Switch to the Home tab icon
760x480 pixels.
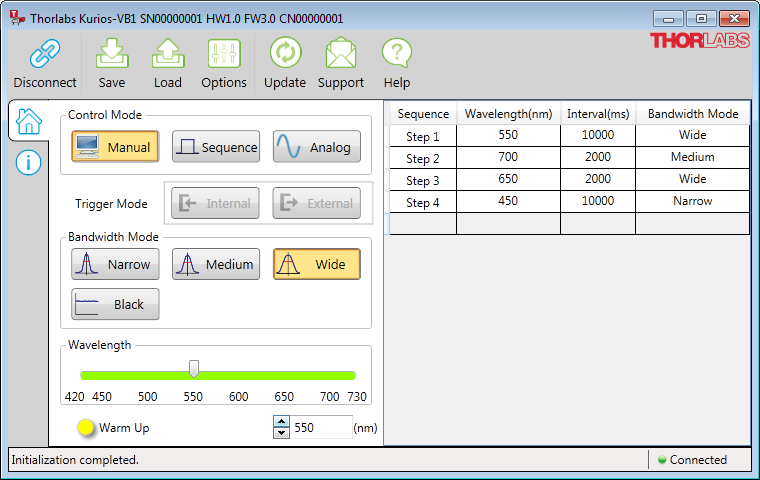pos(29,121)
